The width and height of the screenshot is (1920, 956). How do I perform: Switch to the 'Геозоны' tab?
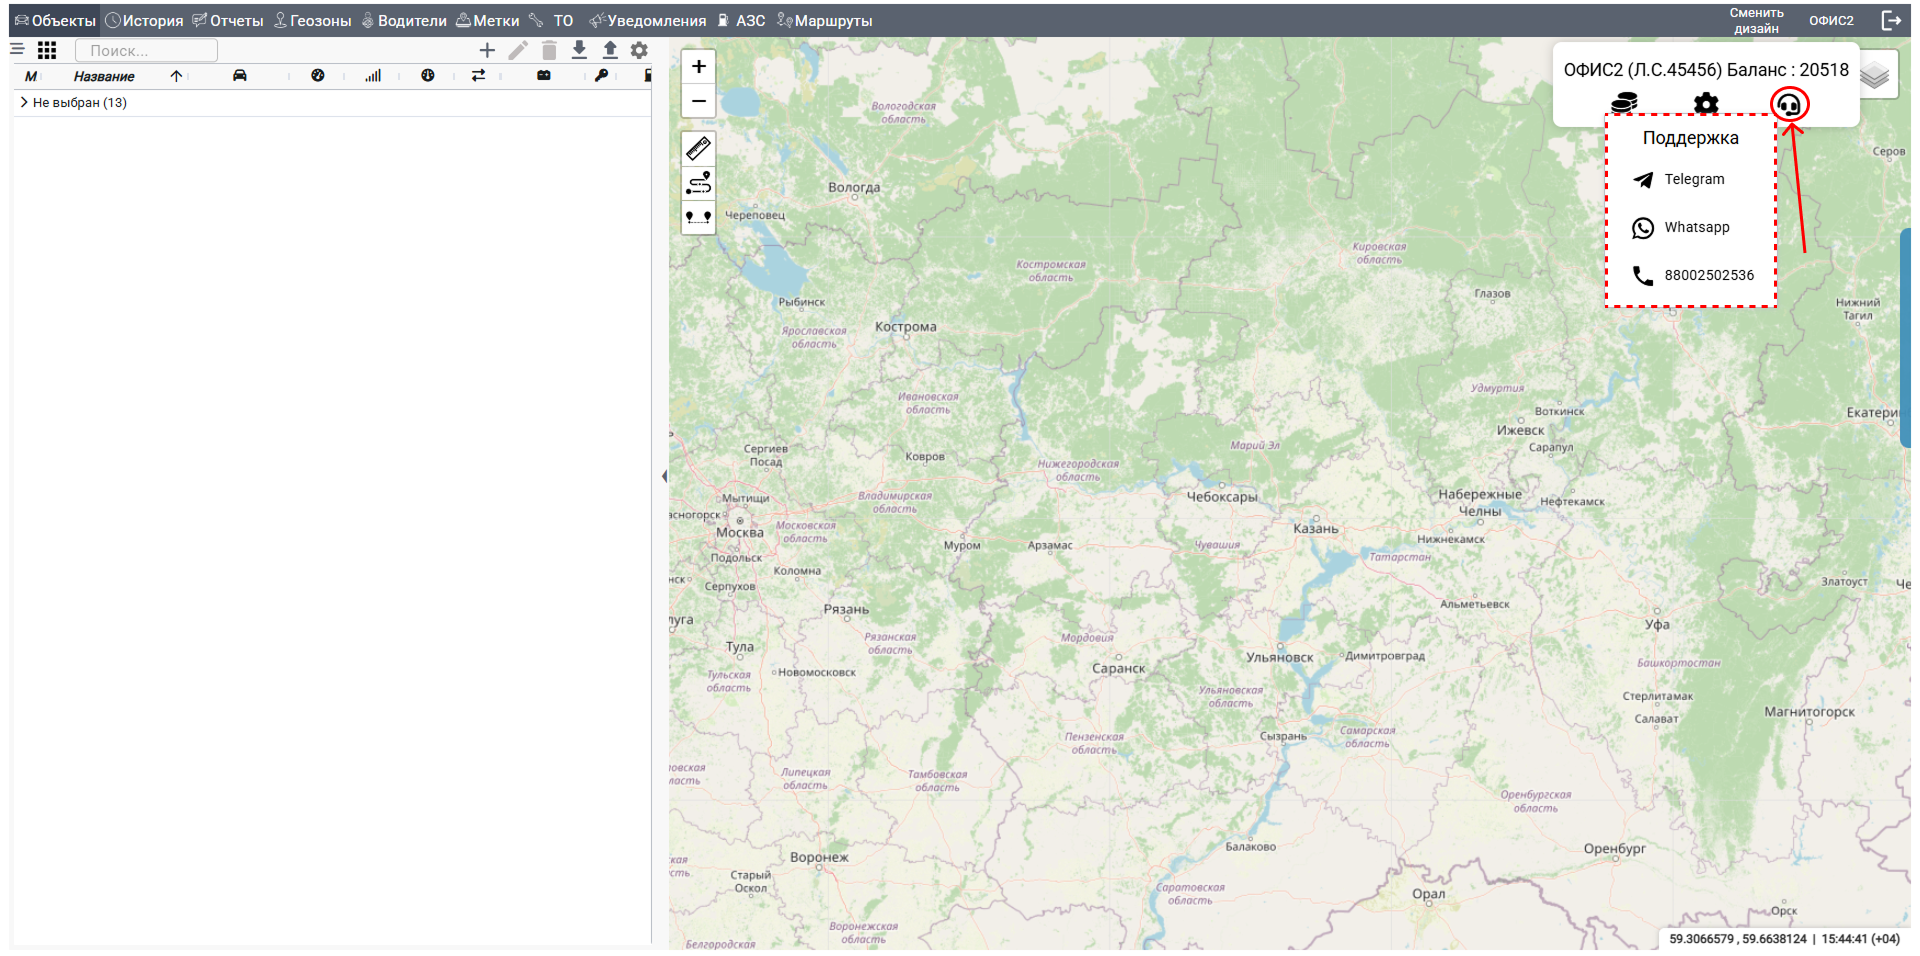(x=313, y=20)
